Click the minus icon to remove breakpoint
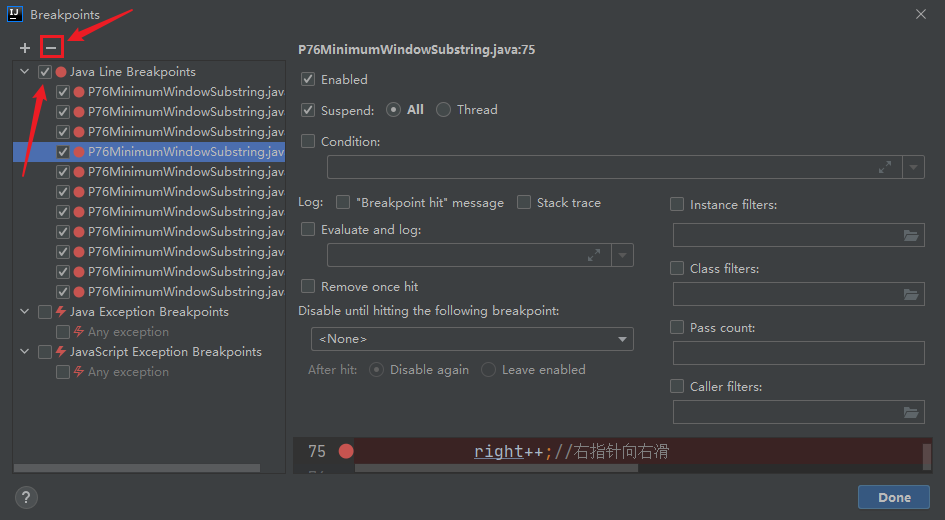945x520 pixels. point(51,48)
